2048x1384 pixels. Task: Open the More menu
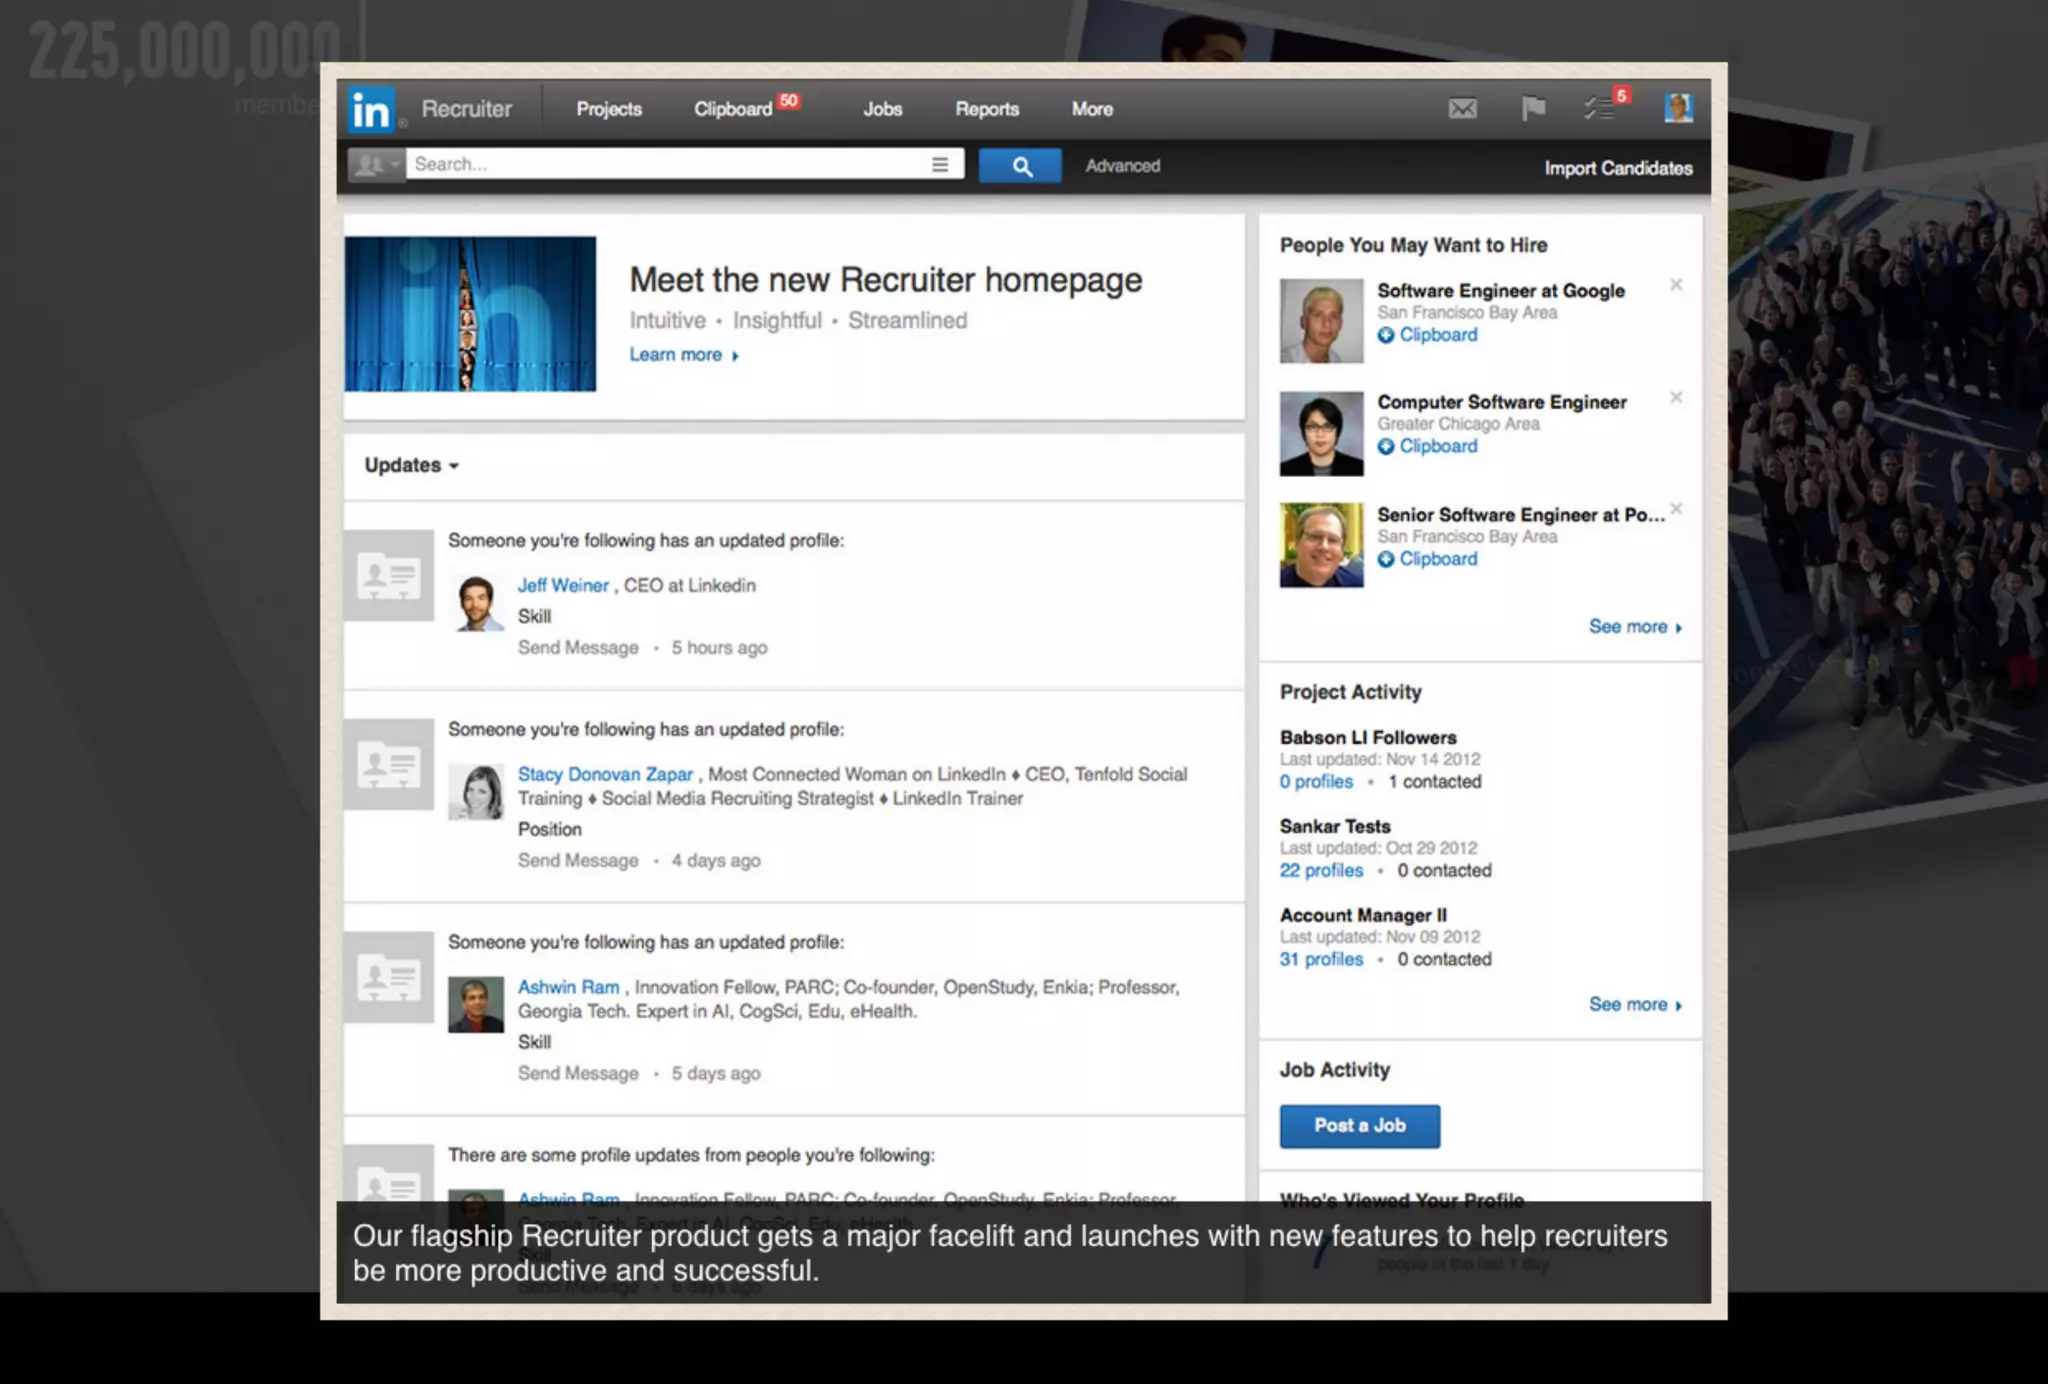[1092, 109]
